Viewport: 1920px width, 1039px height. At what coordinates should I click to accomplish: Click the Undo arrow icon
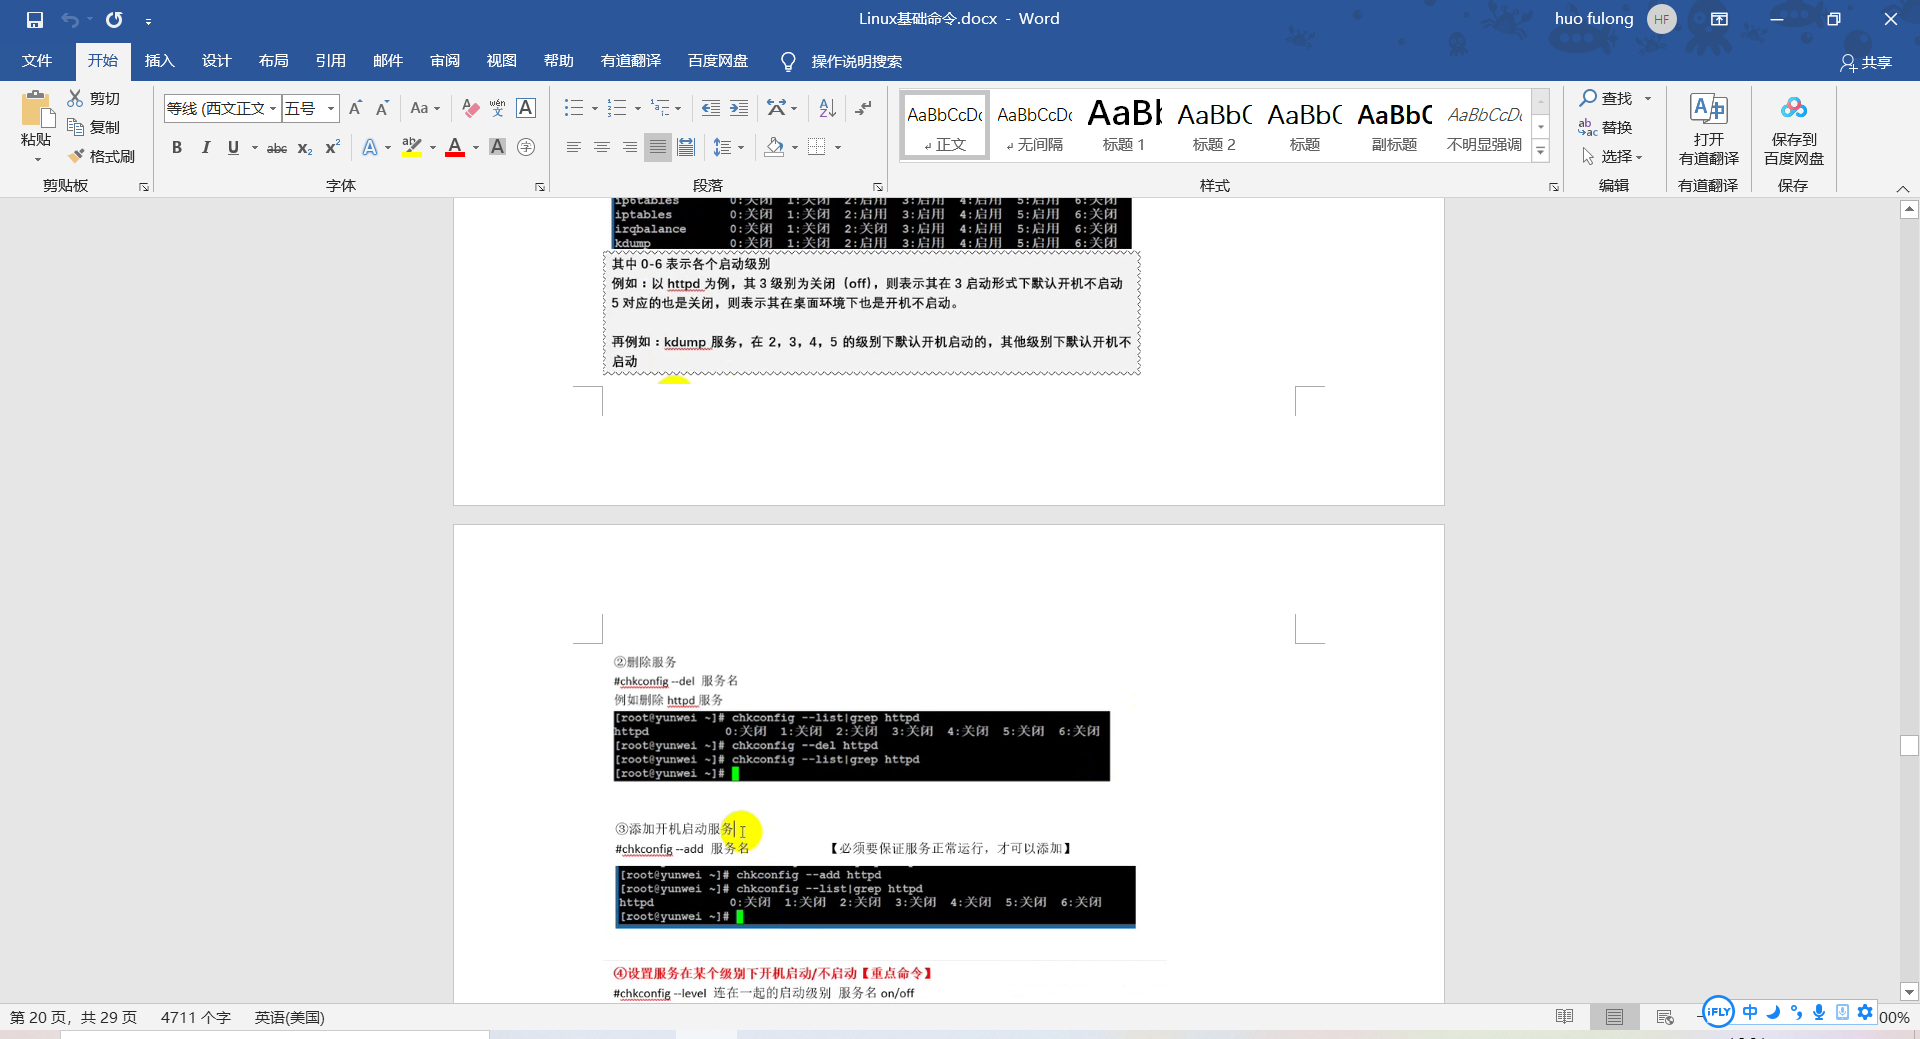click(x=69, y=19)
